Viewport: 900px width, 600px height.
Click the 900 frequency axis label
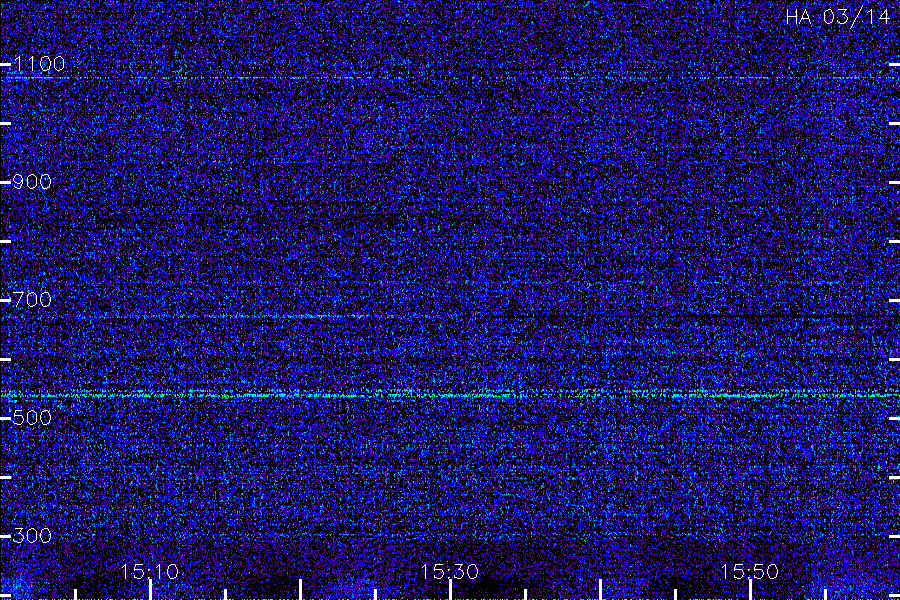[32, 182]
